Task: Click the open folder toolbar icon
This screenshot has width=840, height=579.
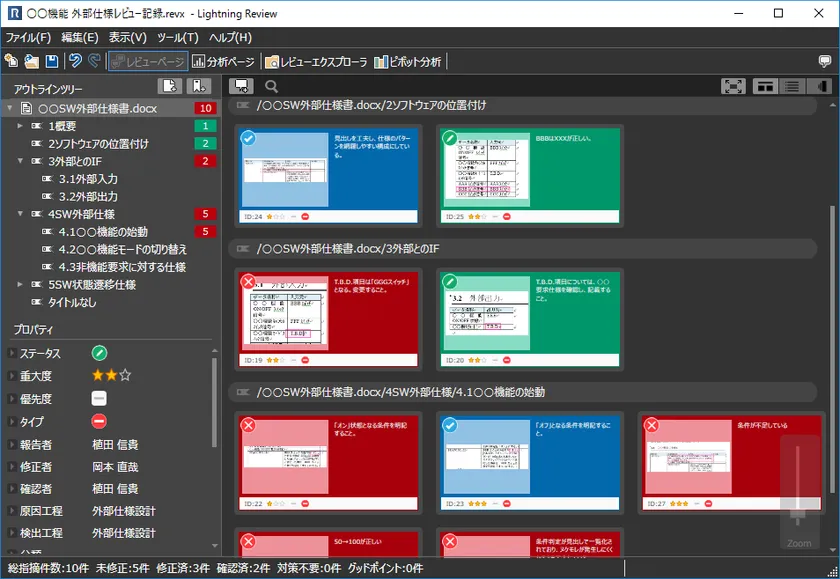Action: pos(31,62)
